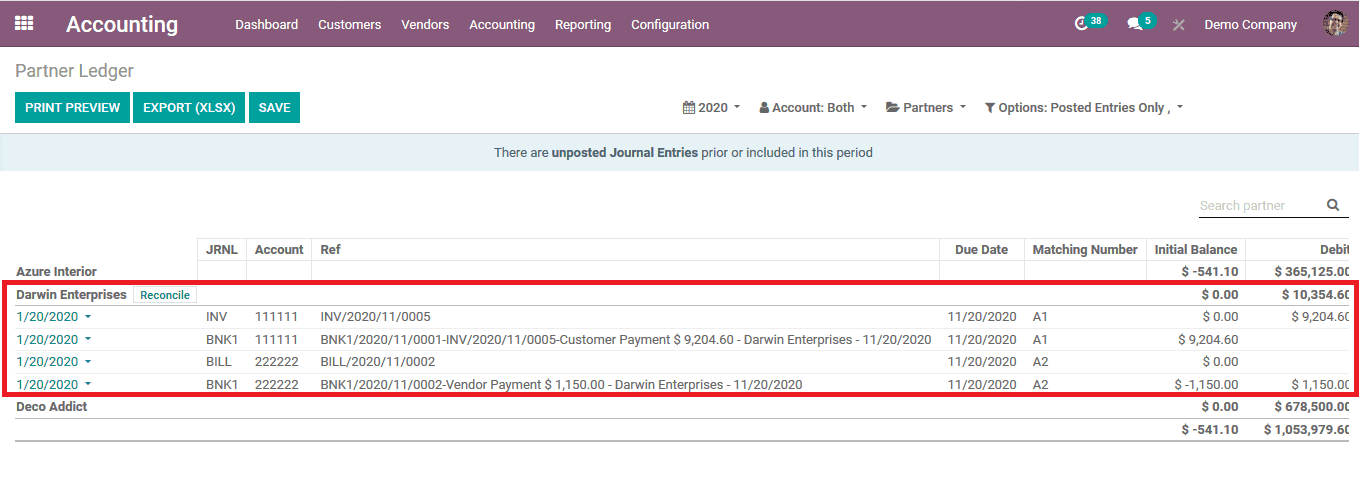Click the $ 9,204.60 initial balance cell
The image size is (1359, 489).
(1208, 339)
